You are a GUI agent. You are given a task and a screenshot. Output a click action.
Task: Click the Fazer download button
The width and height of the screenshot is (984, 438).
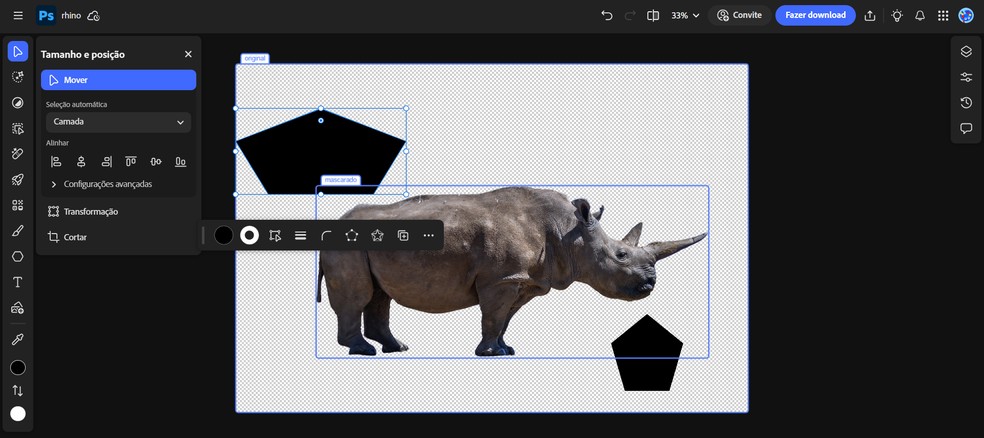(x=815, y=15)
